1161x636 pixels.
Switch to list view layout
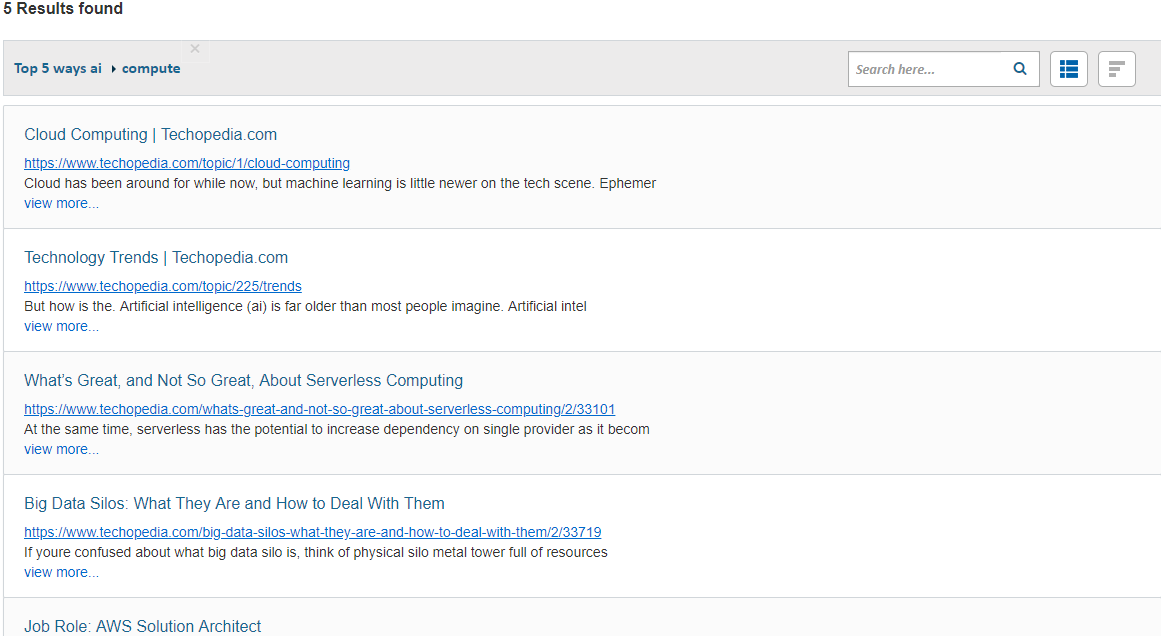pyautogui.click(x=1068, y=69)
